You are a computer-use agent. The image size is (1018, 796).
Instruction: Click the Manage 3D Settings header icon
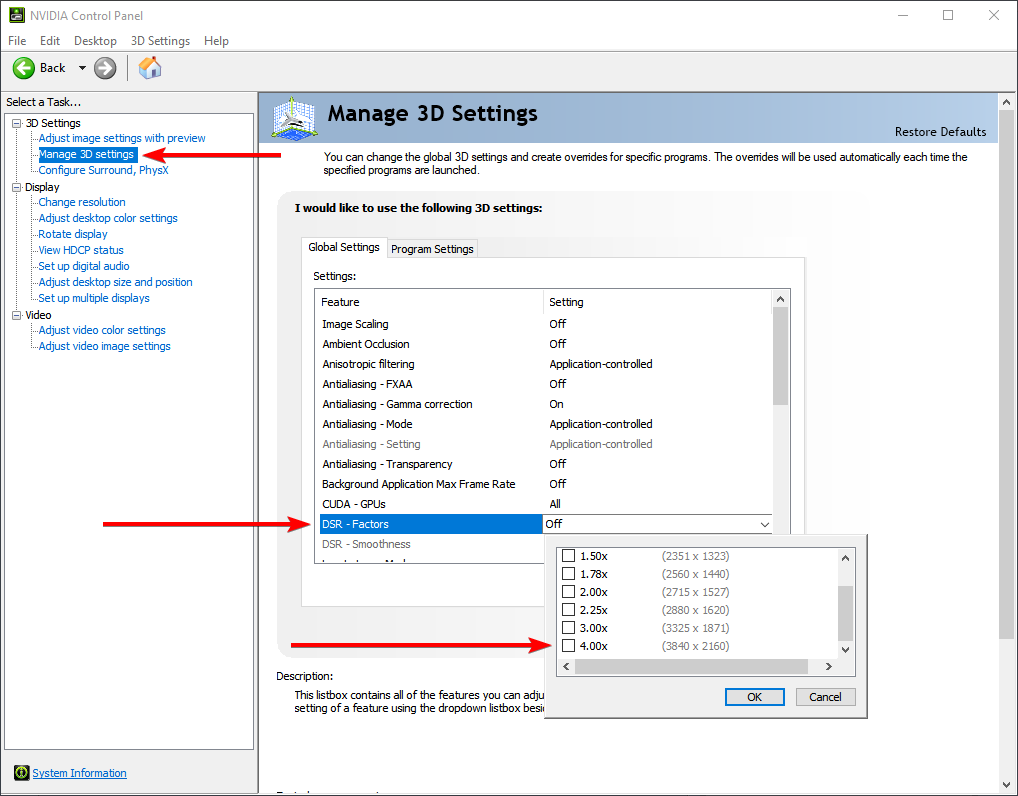[x=294, y=118]
